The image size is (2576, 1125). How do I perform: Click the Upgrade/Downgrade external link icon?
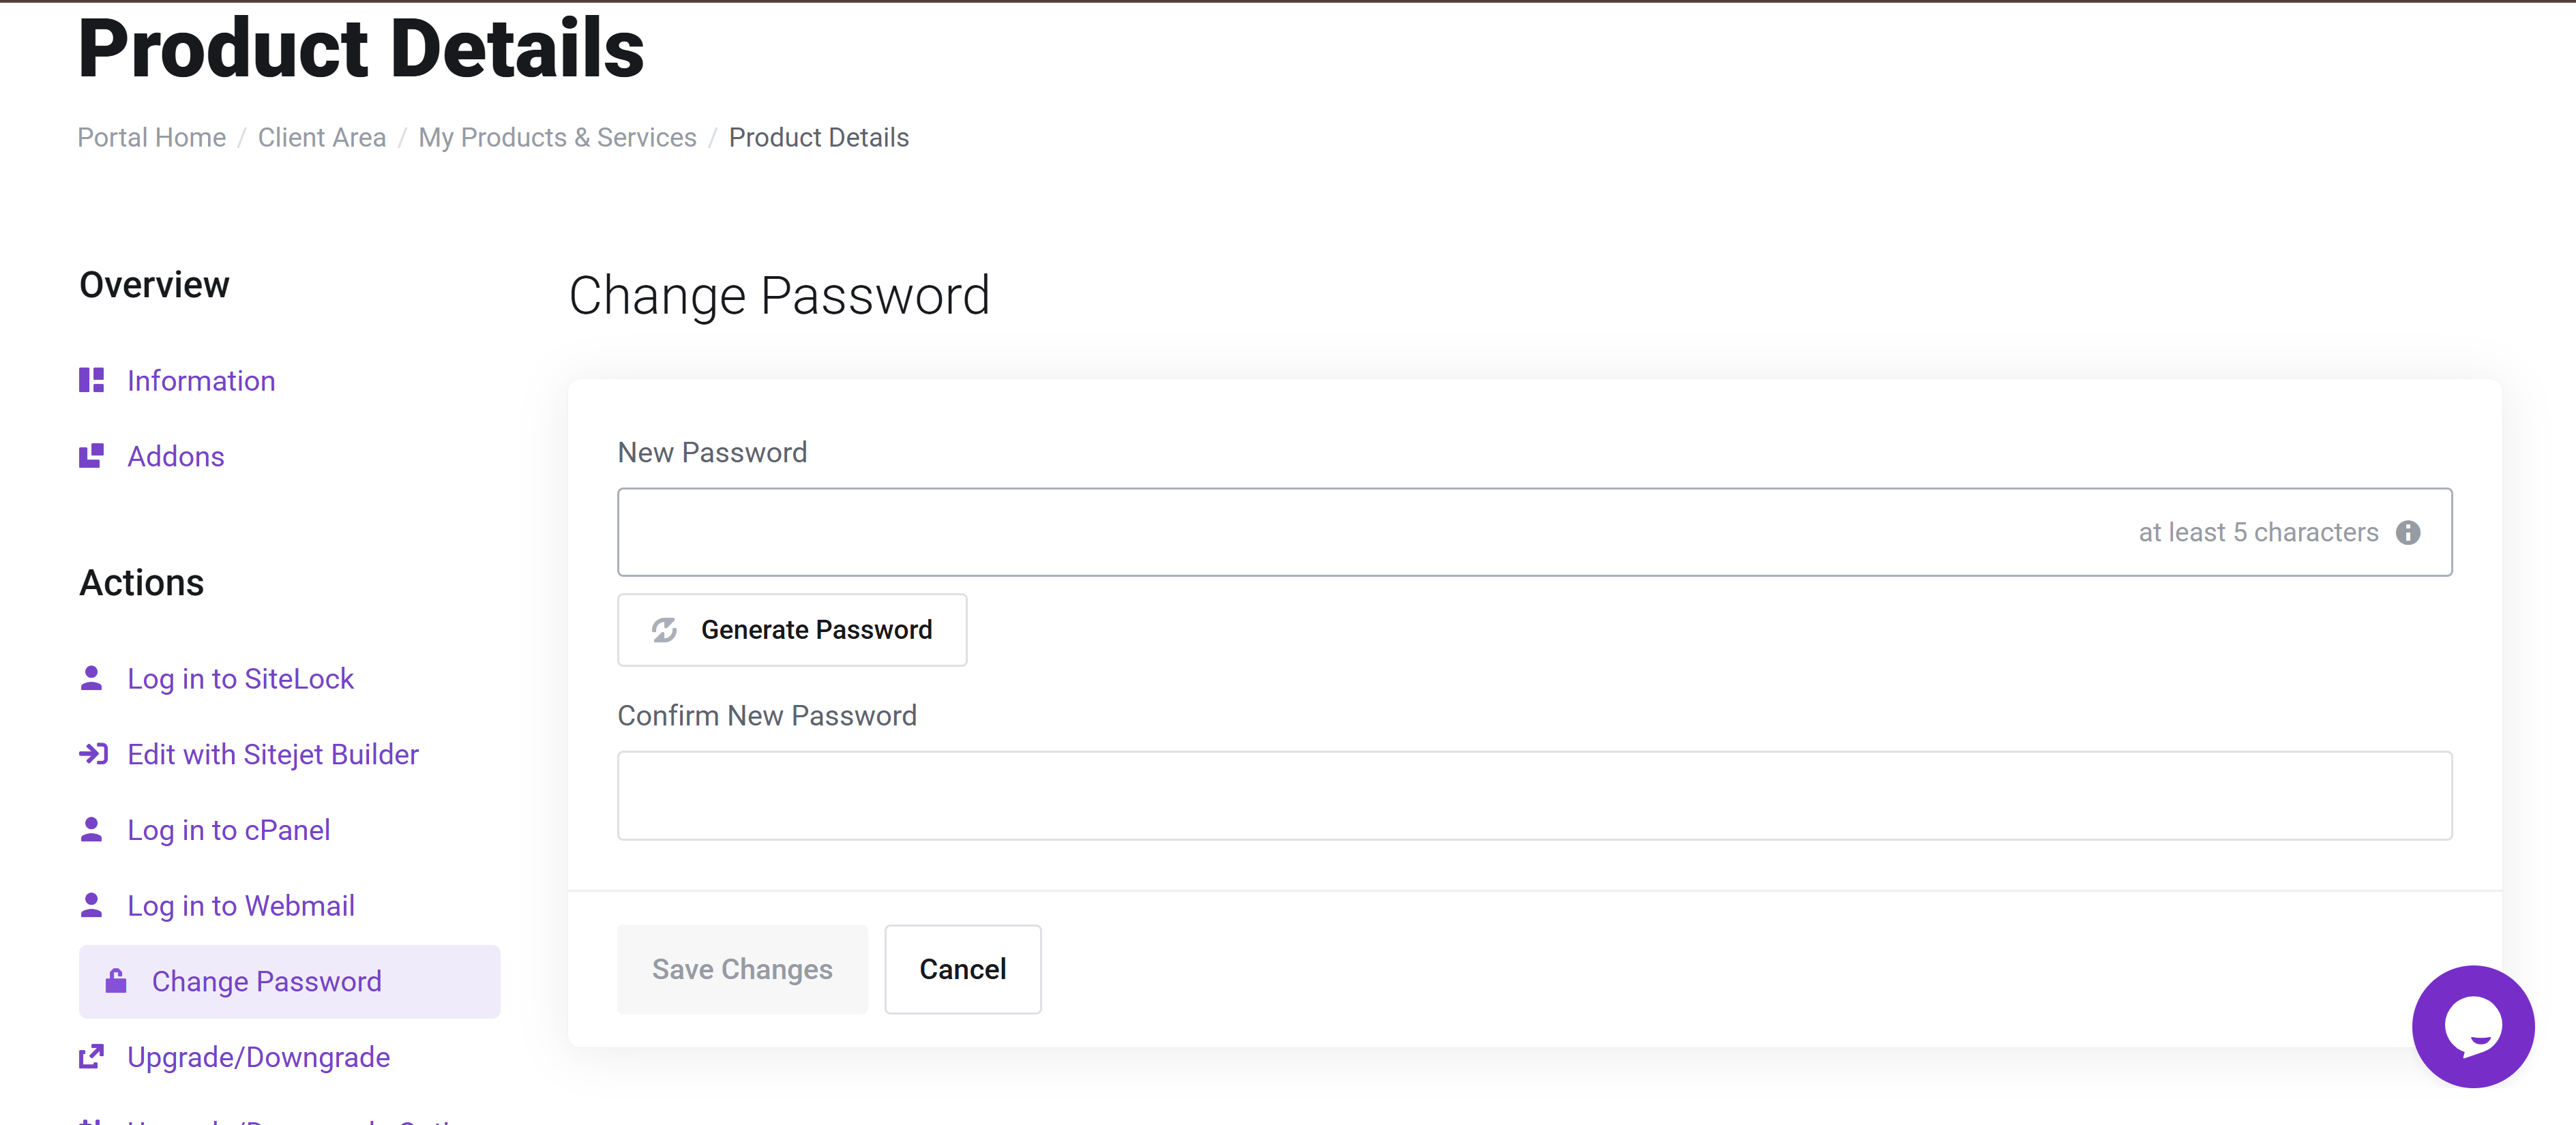point(91,1057)
